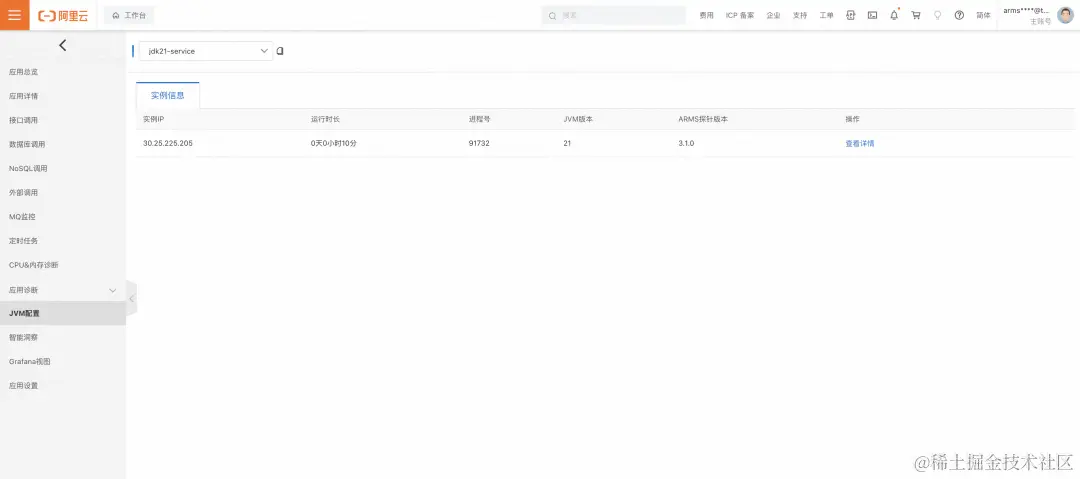Click the JVM版本 column header
Image resolution: width=1080 pixels, height=479 pixels.
(578, 119)
